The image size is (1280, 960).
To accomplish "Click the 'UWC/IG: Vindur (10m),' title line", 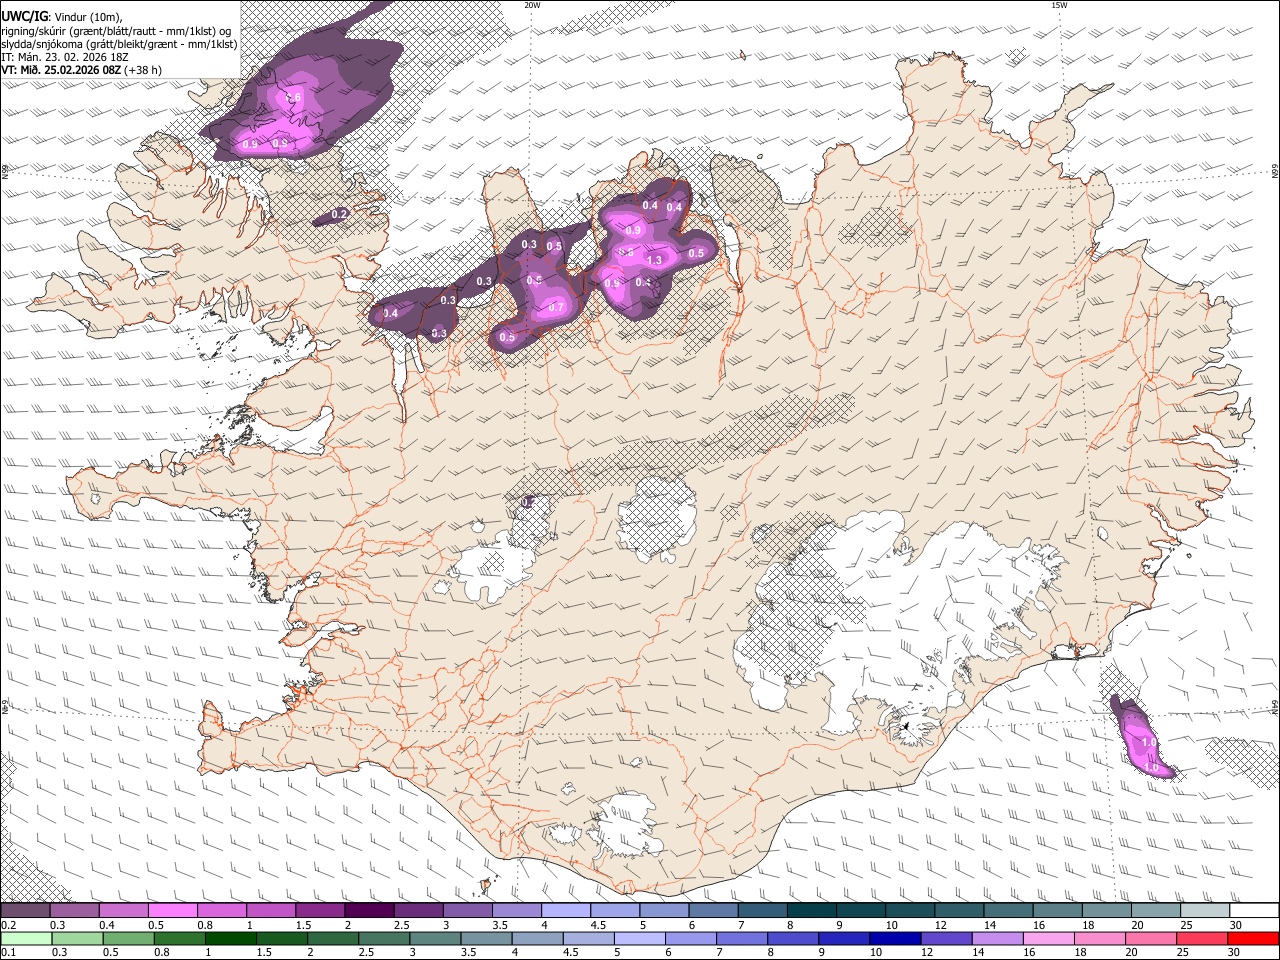I will [62, 16].
